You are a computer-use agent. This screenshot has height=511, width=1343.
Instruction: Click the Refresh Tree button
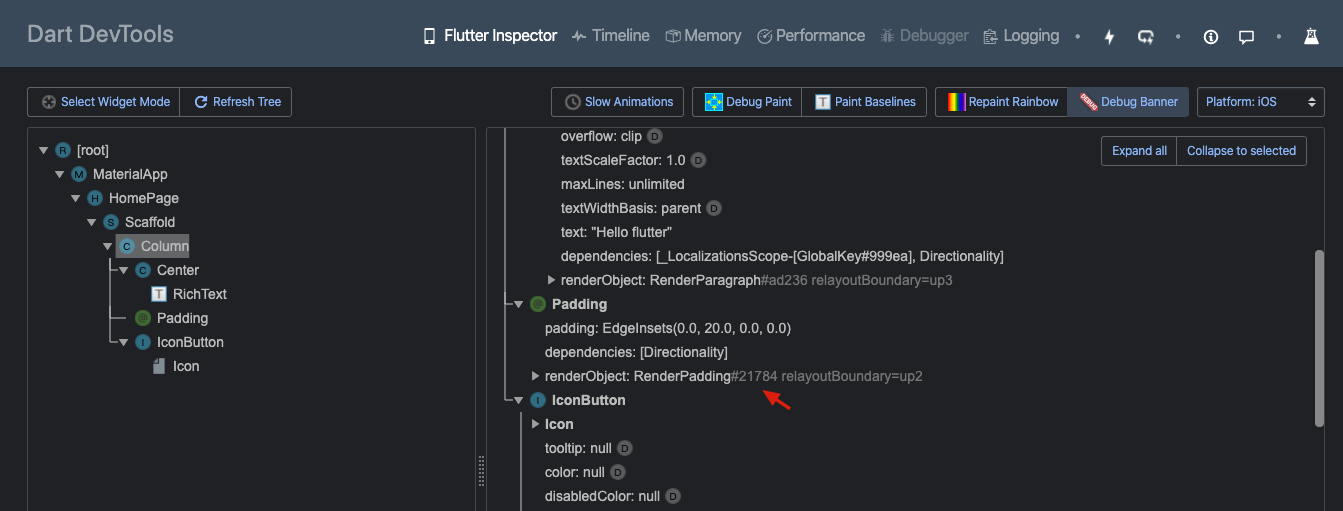tap(237, 102)
